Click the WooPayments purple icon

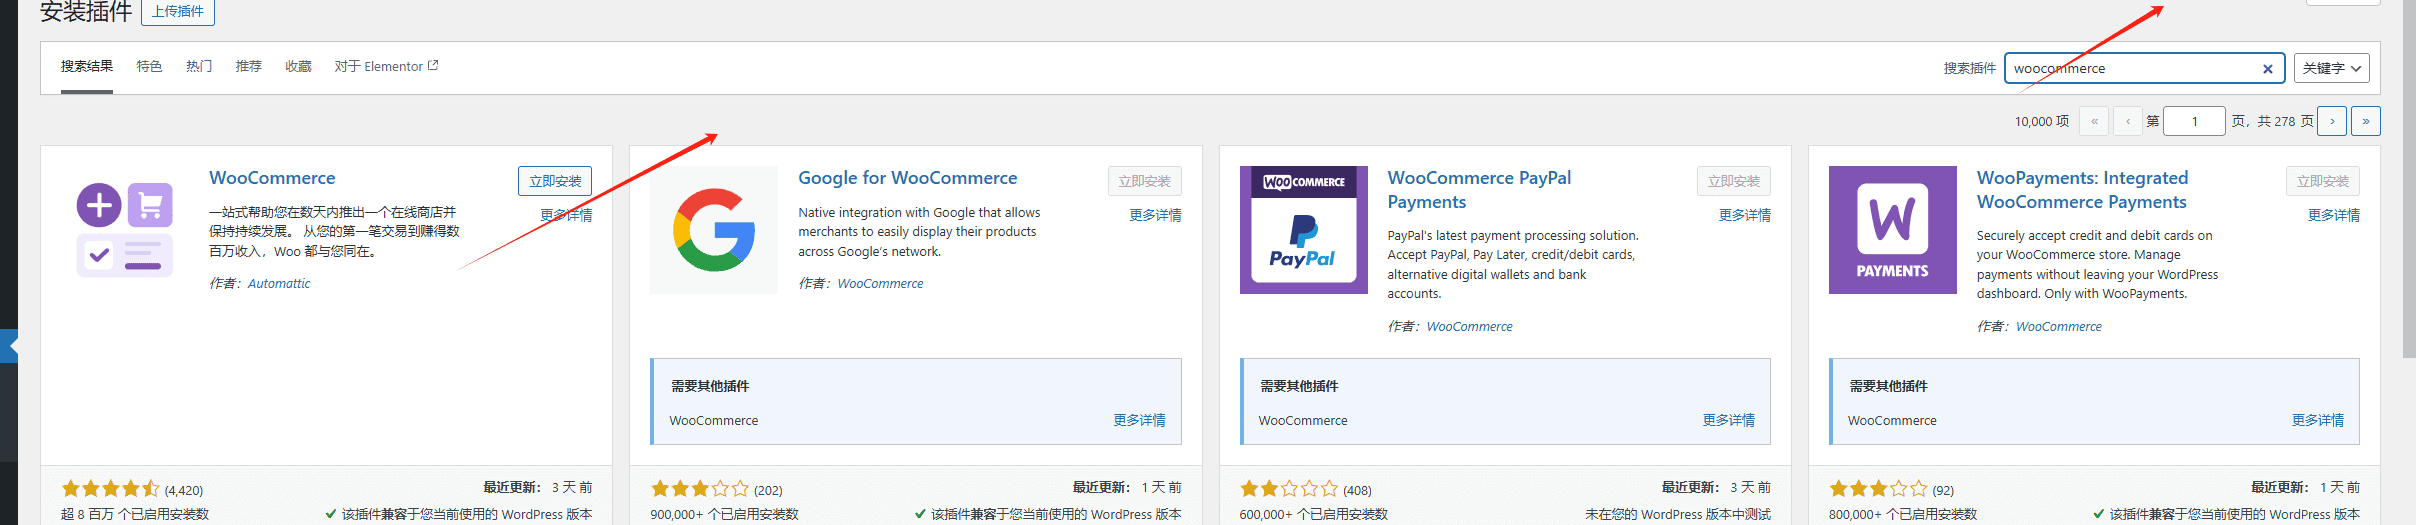point(1892,230)
